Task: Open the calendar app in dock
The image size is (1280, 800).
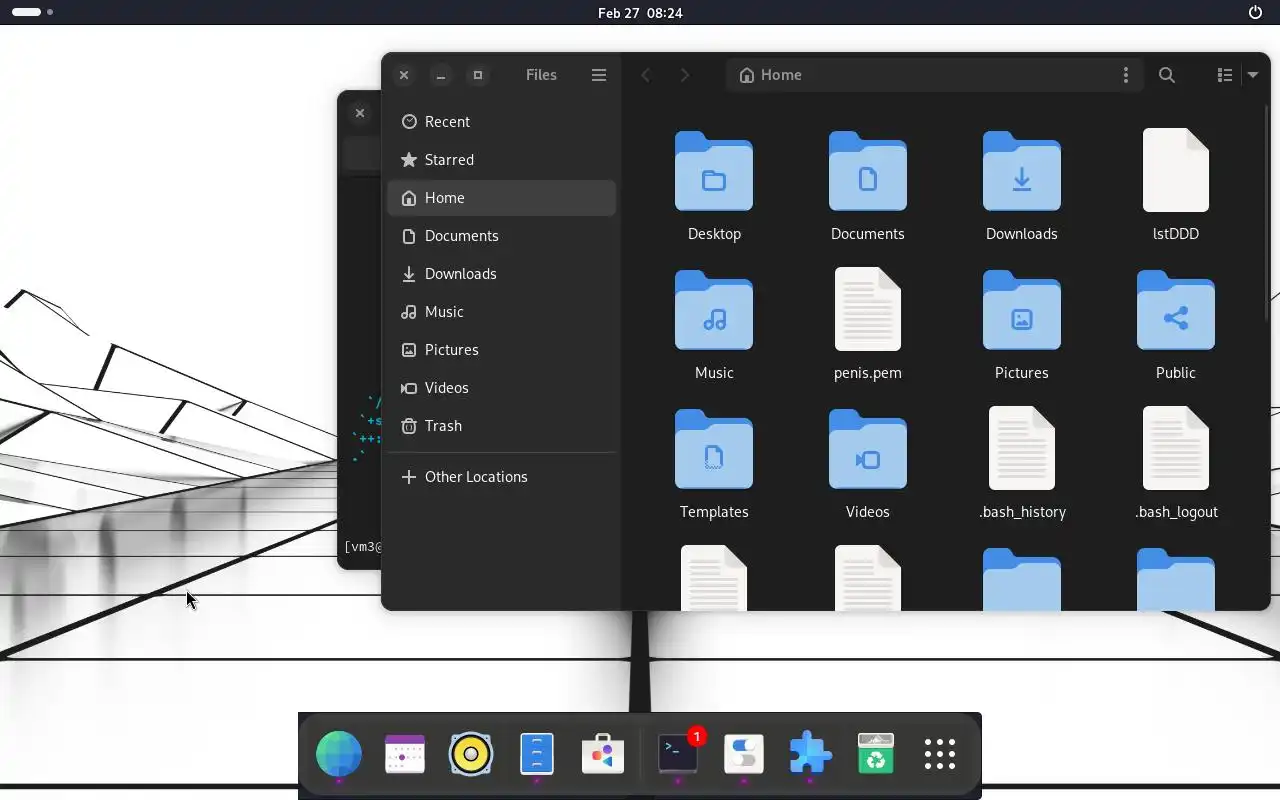Action: coord(405,754)
